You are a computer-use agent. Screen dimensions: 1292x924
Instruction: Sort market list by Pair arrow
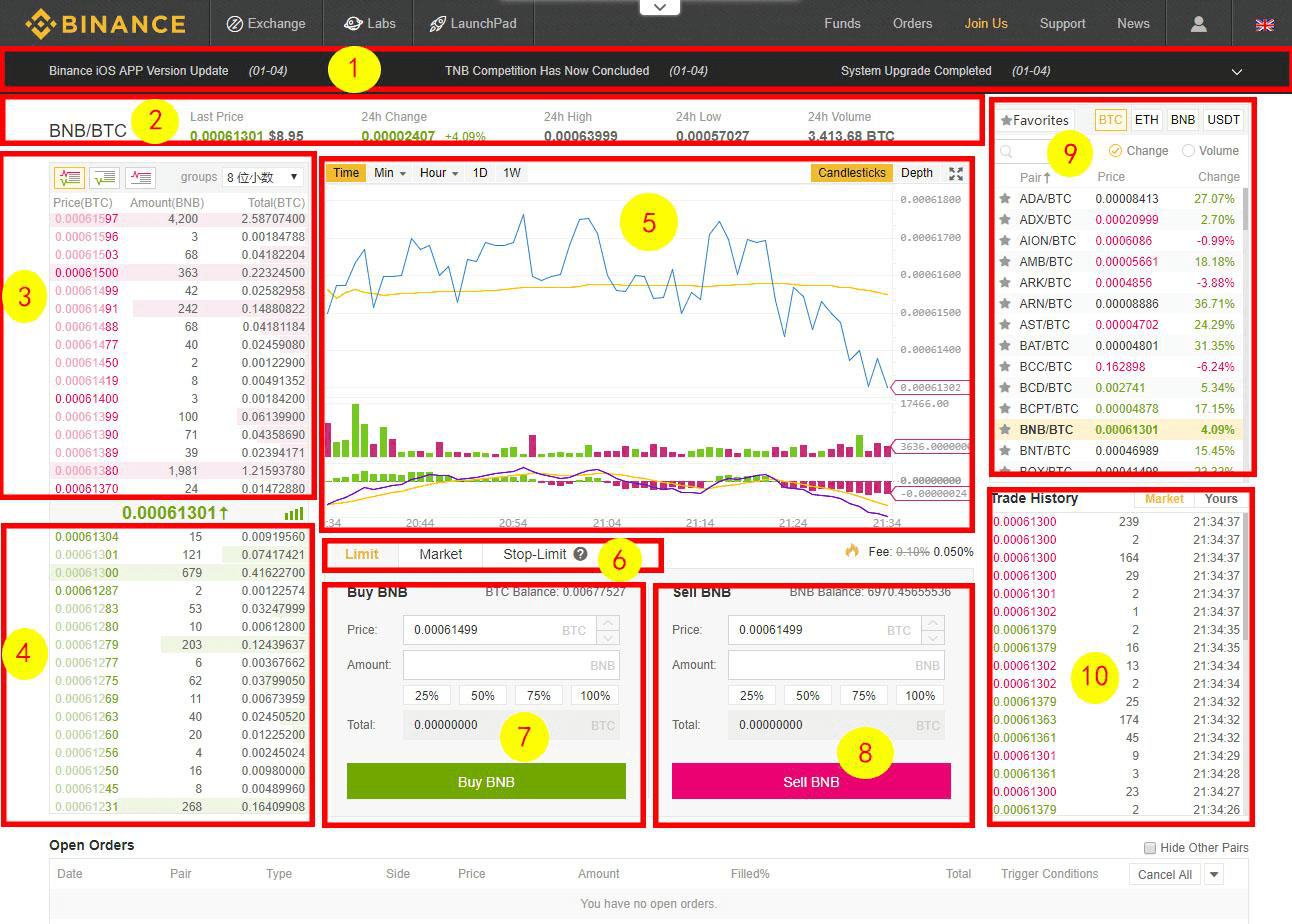click(1047, 177)
